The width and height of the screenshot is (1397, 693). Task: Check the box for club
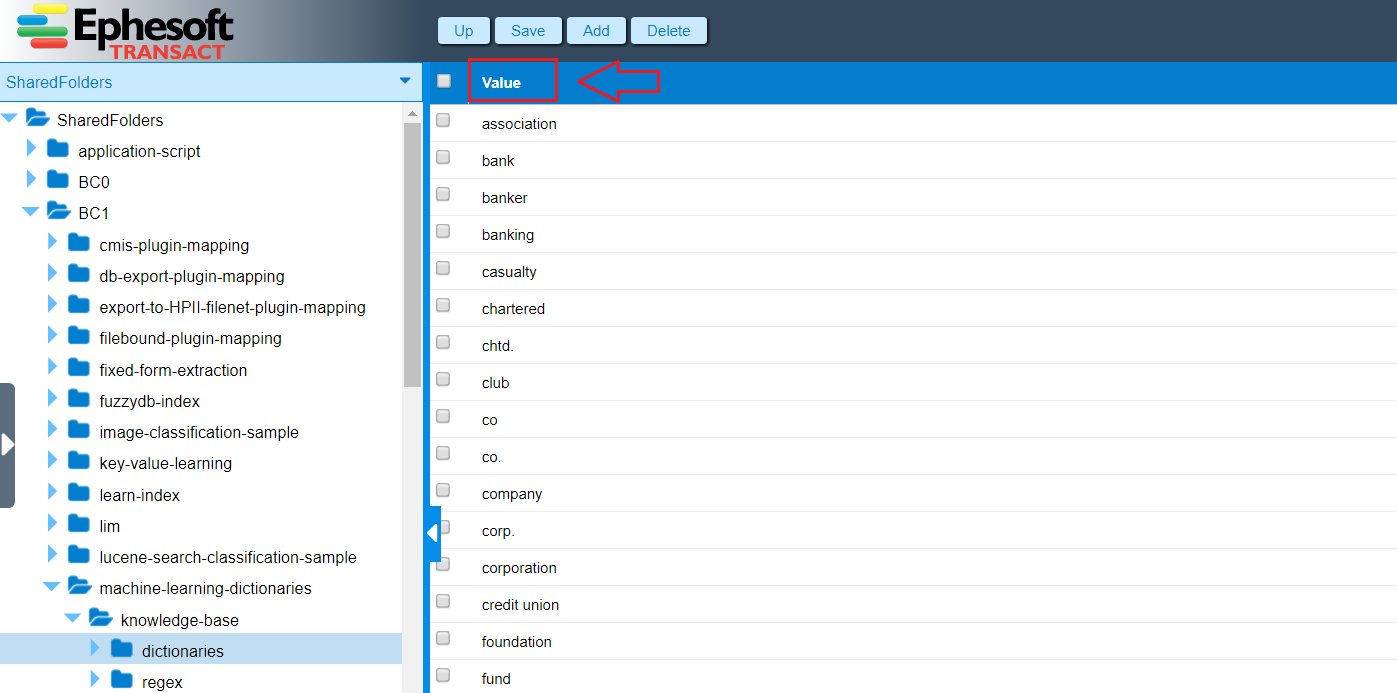[x=443, y=380]
